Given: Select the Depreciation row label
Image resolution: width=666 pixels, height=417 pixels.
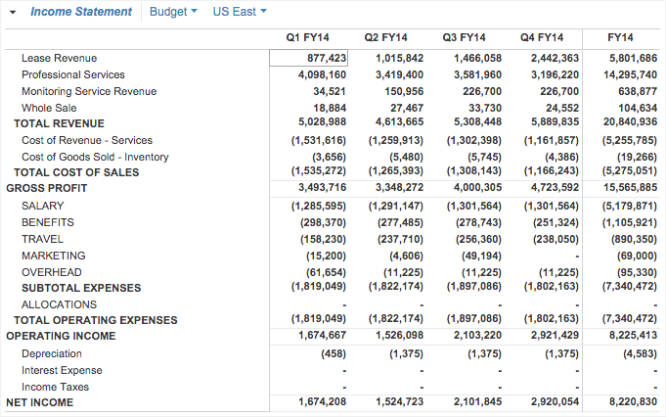Looking at the screenshot, I should (x=53, y=354).
